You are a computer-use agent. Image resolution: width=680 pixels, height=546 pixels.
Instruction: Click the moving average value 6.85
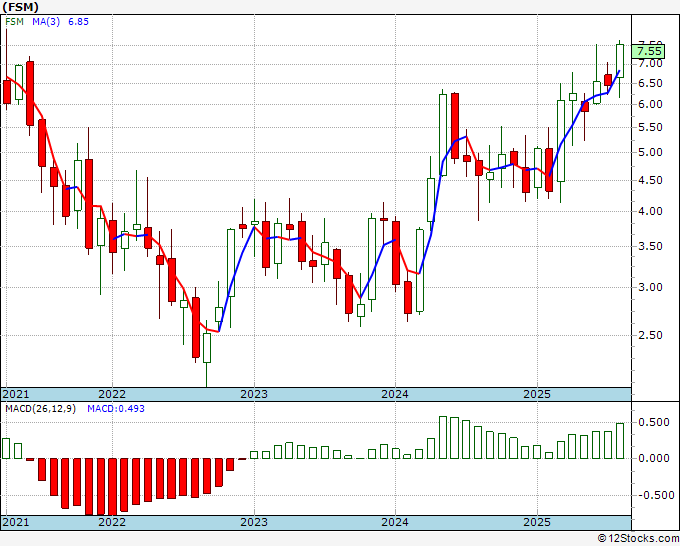point(78,22)
